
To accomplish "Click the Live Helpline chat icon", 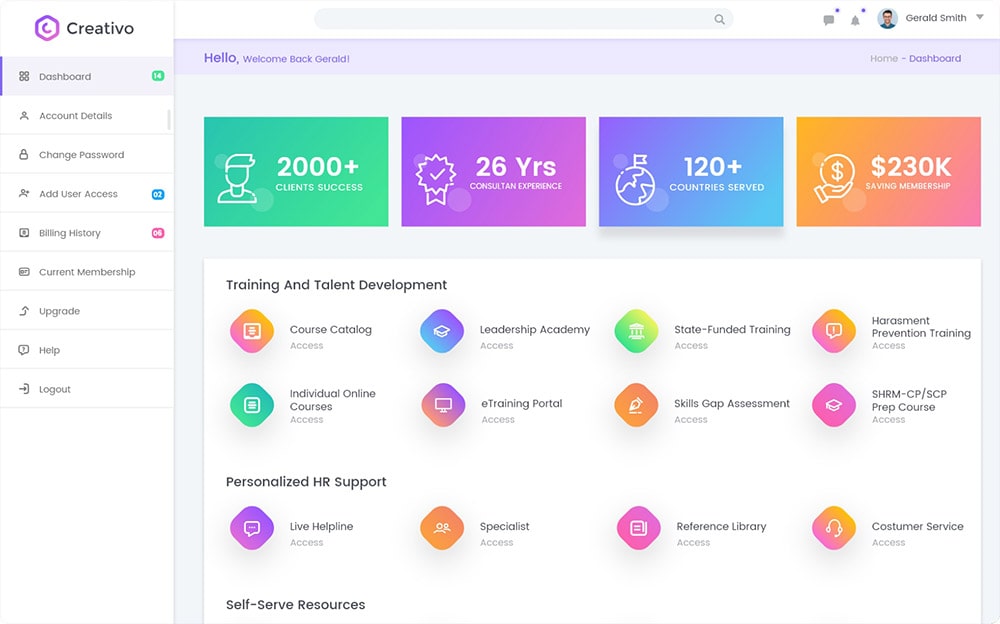I will pos(252,528).
